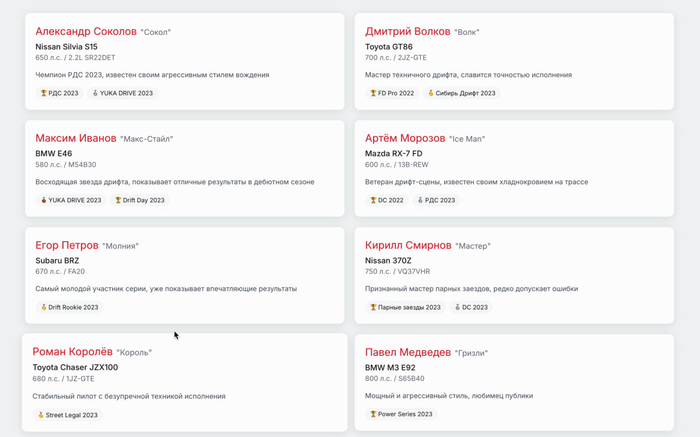Click the gold medal icon on Сибирь Дрифт 2023
700x437 pixels.
click(x=431, y=93)
